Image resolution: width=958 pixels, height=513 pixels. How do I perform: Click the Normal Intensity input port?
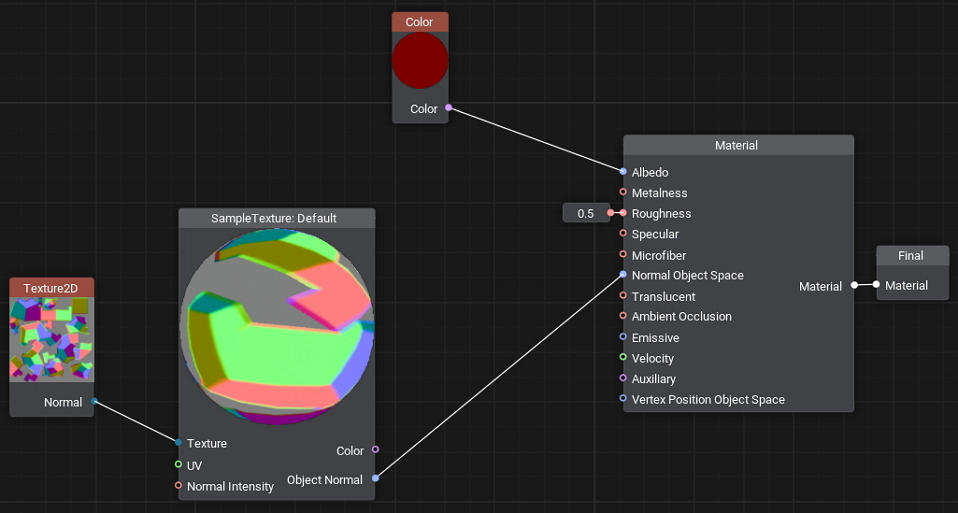tap(178, 486)
